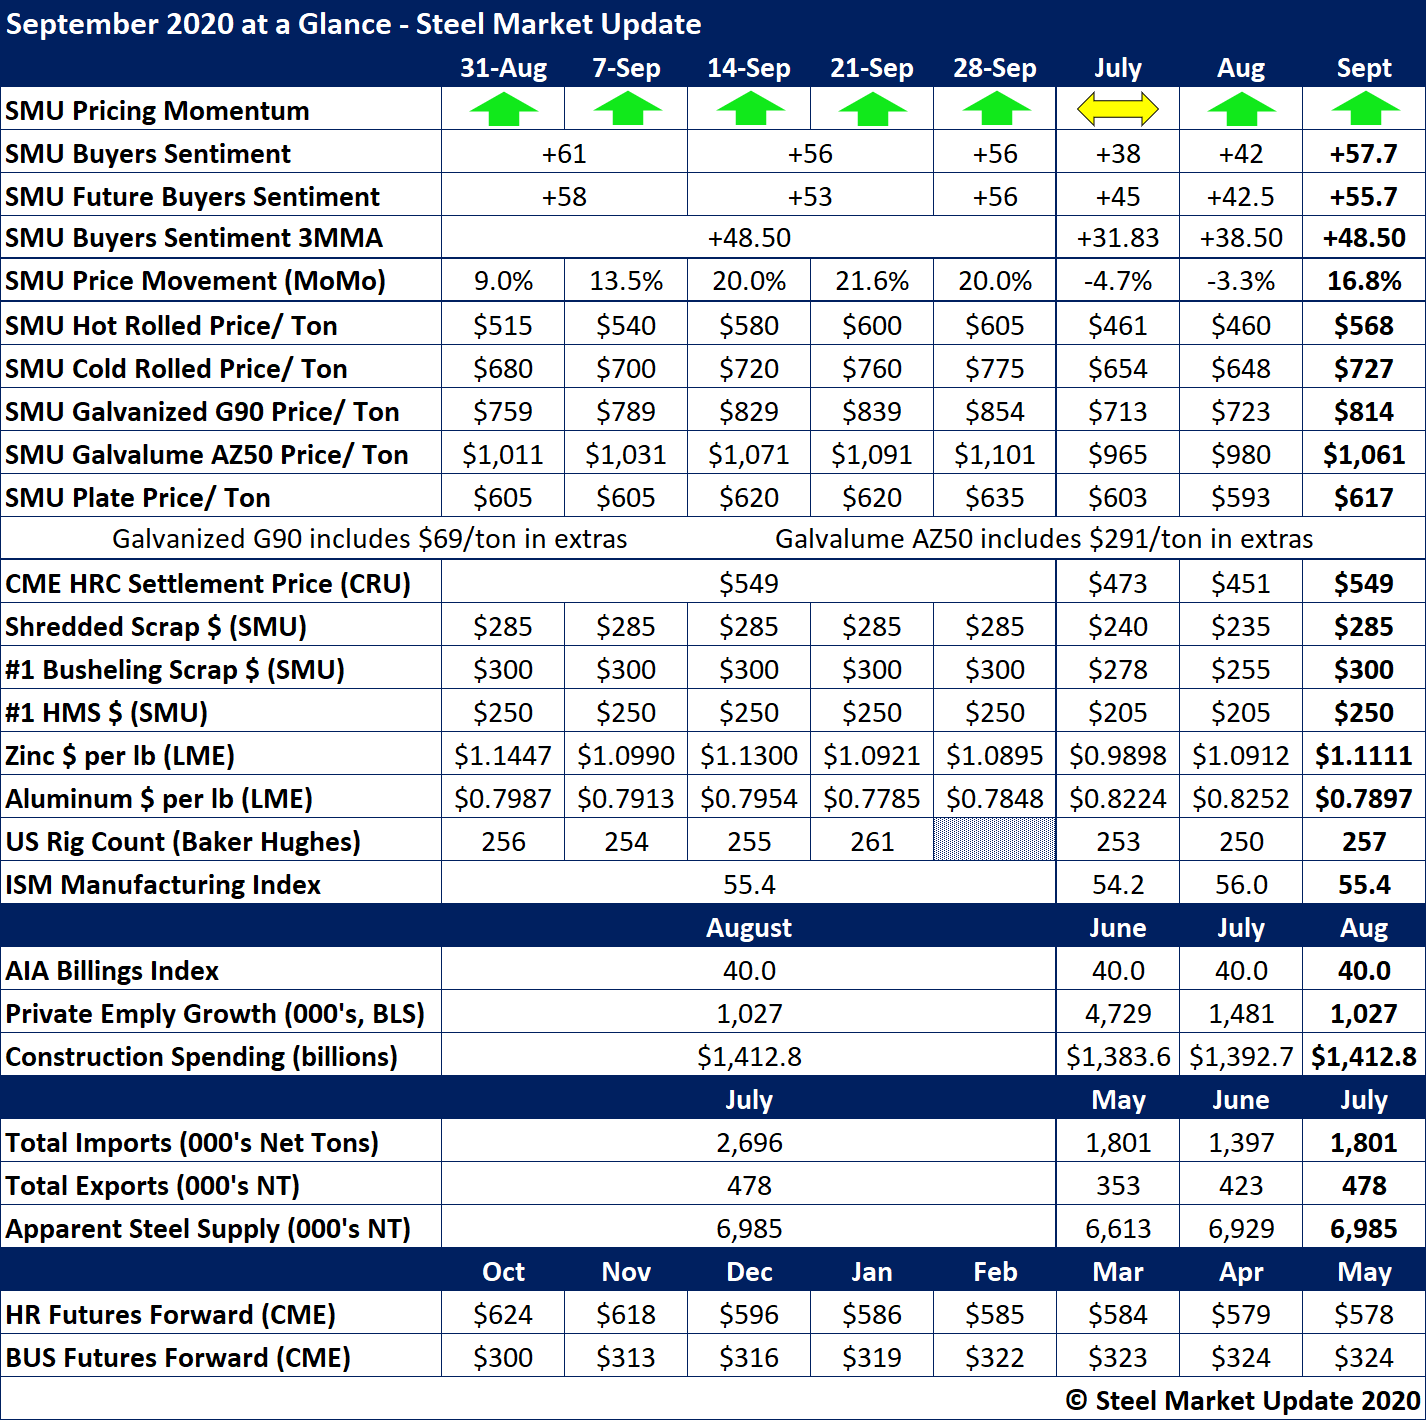This screenshot has width=1426, height=1420.
Task: Select the title September 2020 at a Glance
Action: [x=353, y=24]
